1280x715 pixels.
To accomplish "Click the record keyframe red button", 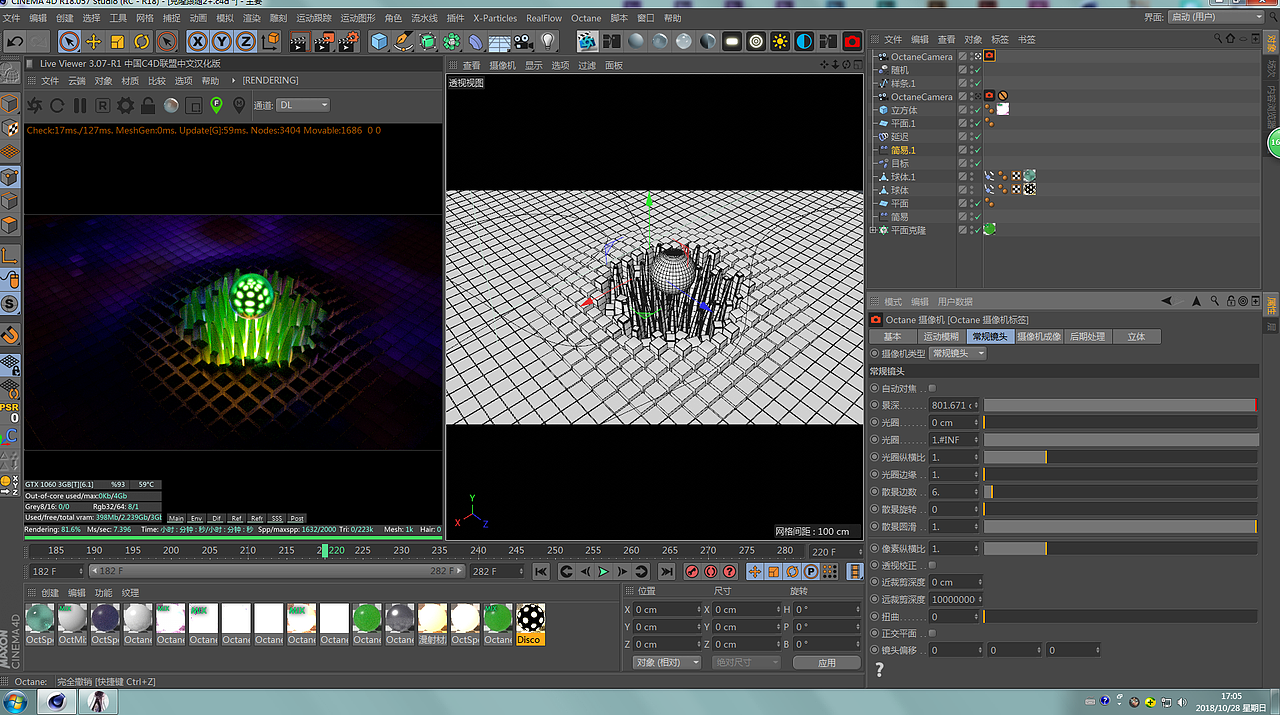I will (x=691, y=572).
